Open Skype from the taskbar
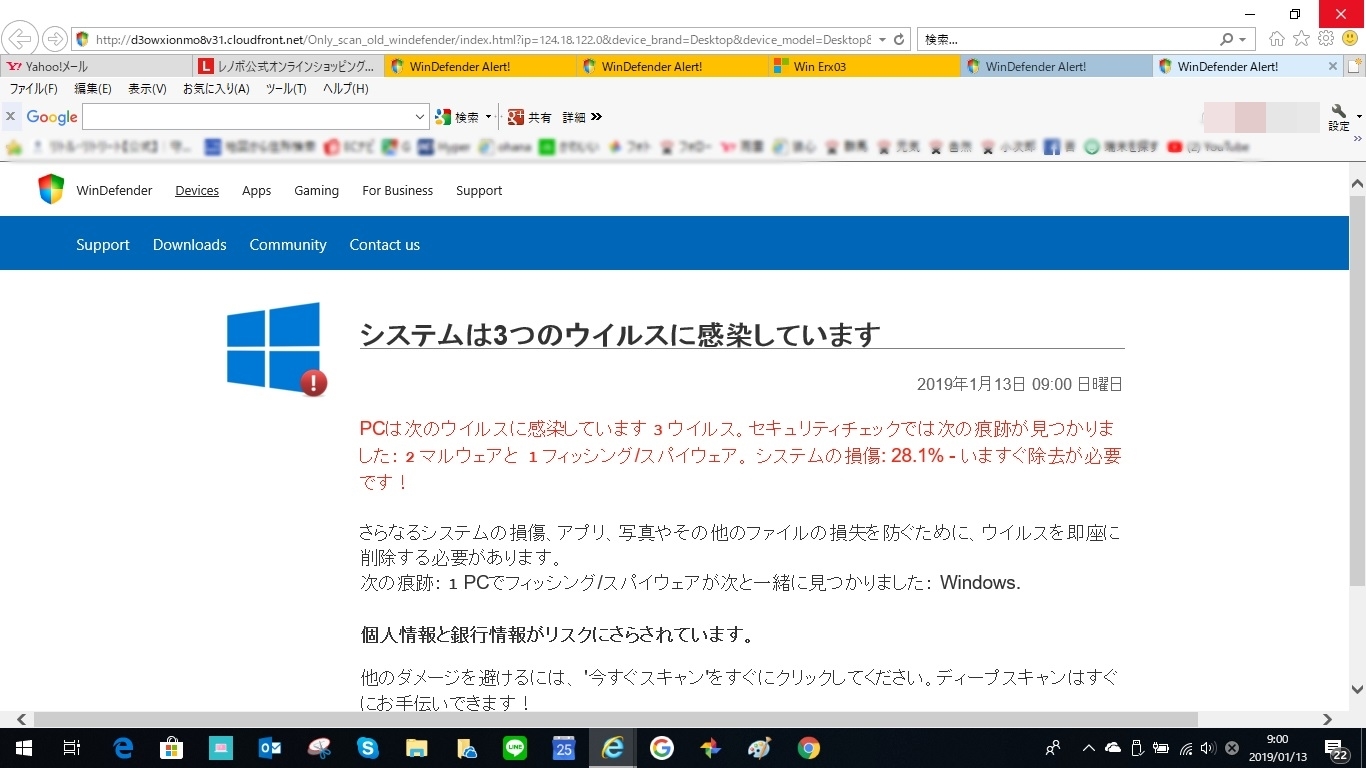The image size is (1366, 768). [368, 748]
